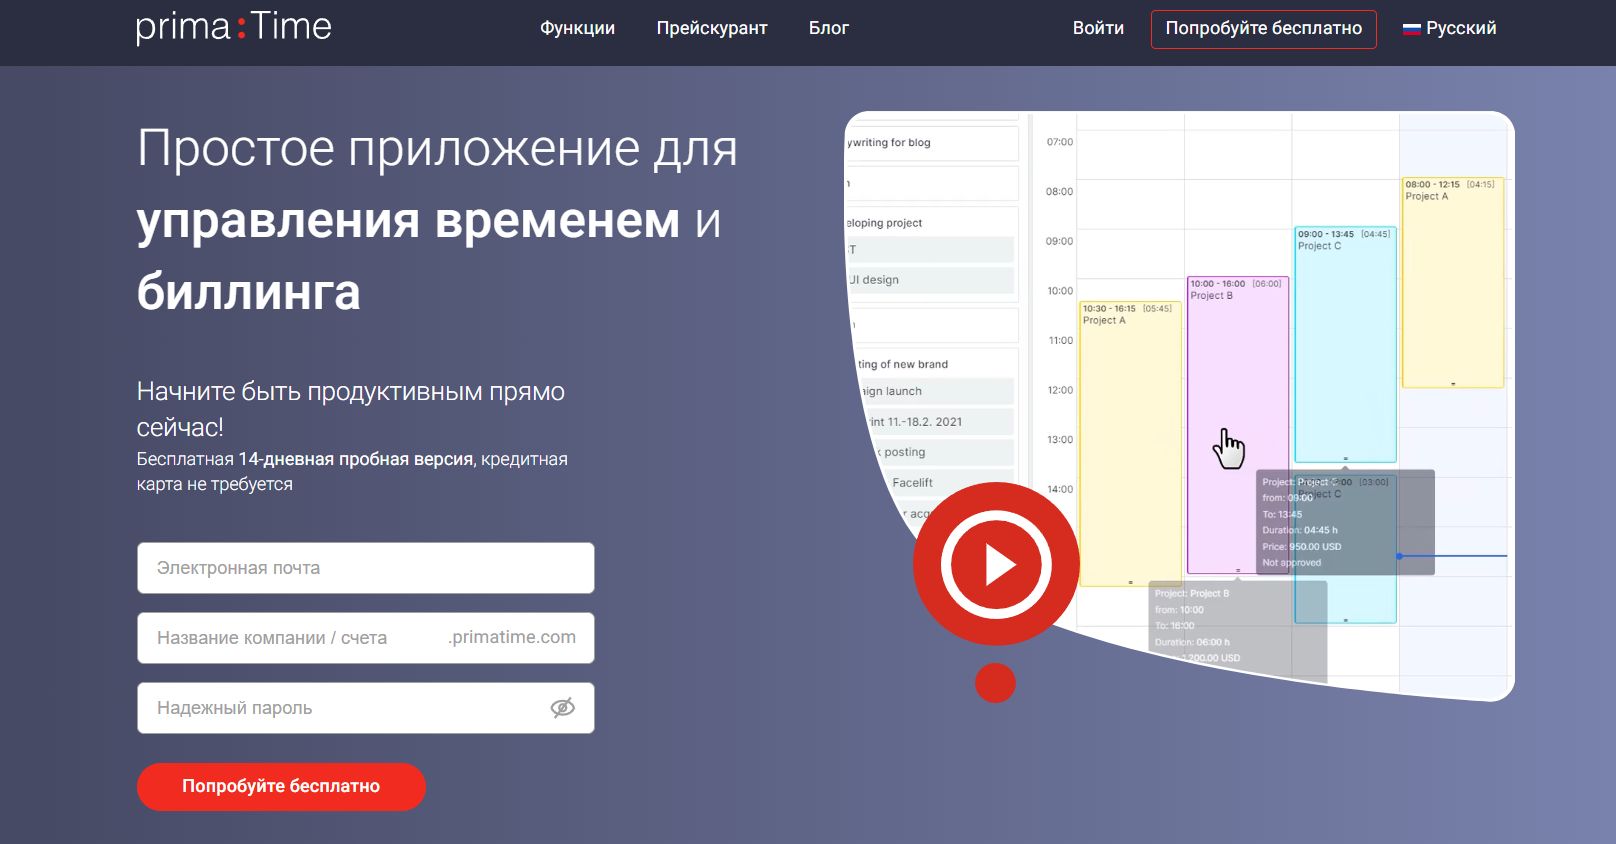
Task: Open the Русский language dropdown
Action: [1449, 28]
